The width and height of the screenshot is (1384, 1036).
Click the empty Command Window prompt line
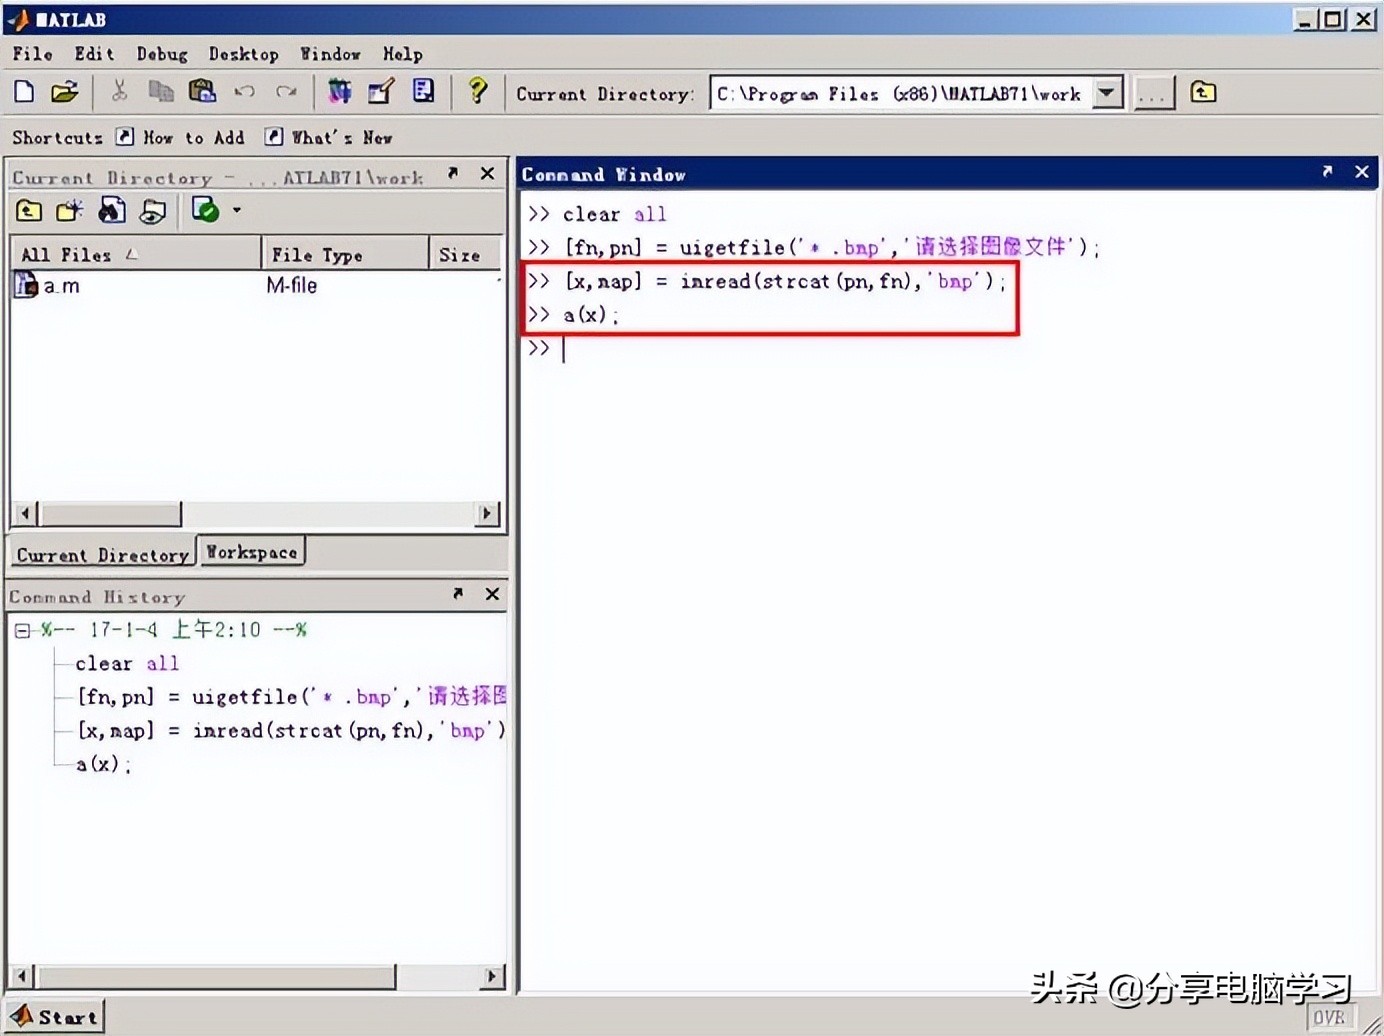[x=948, y=348]
